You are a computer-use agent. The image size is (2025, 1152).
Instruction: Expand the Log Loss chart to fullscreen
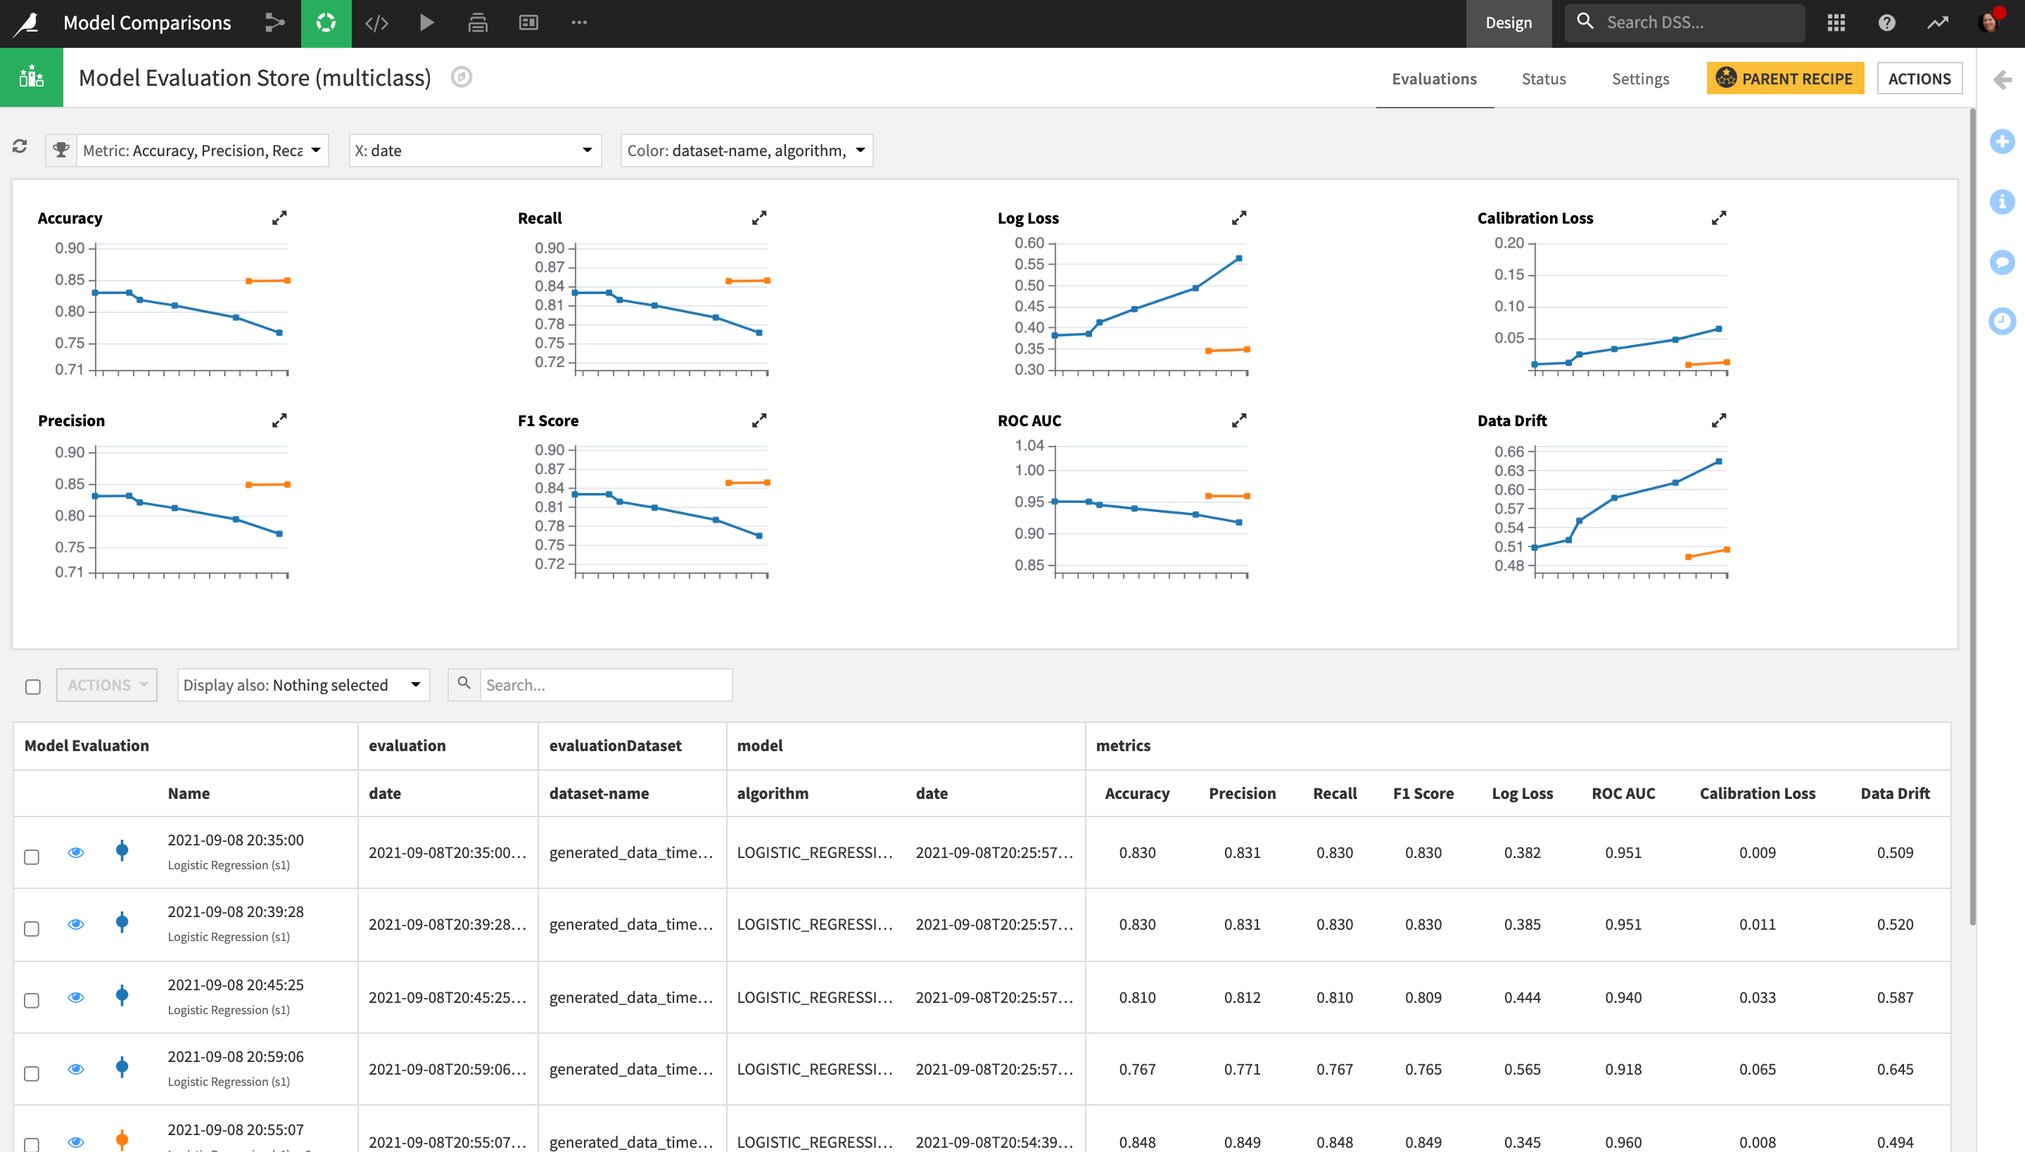click(1239, 217)
